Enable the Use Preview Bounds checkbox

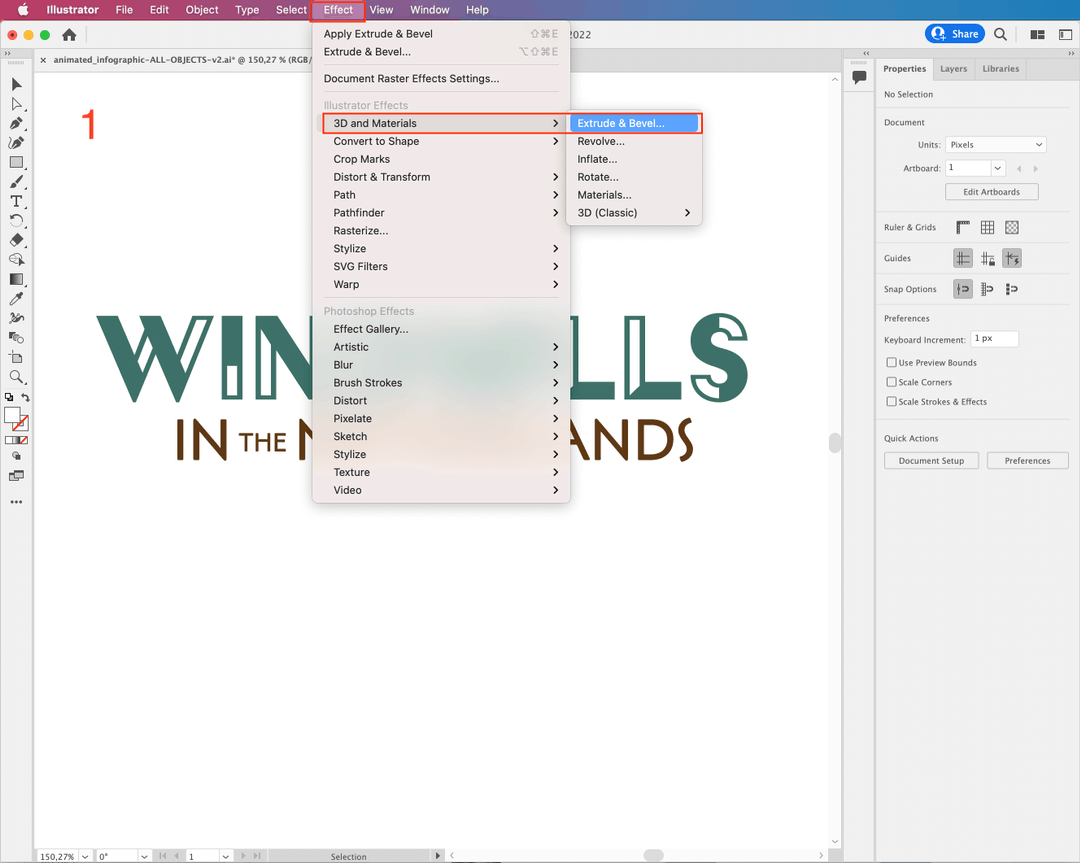click(x=890, y=362)
